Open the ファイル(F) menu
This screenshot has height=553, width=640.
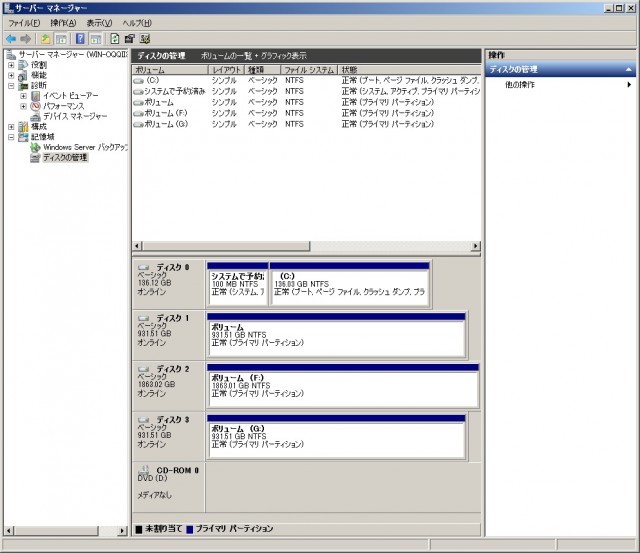click(25, 22)
